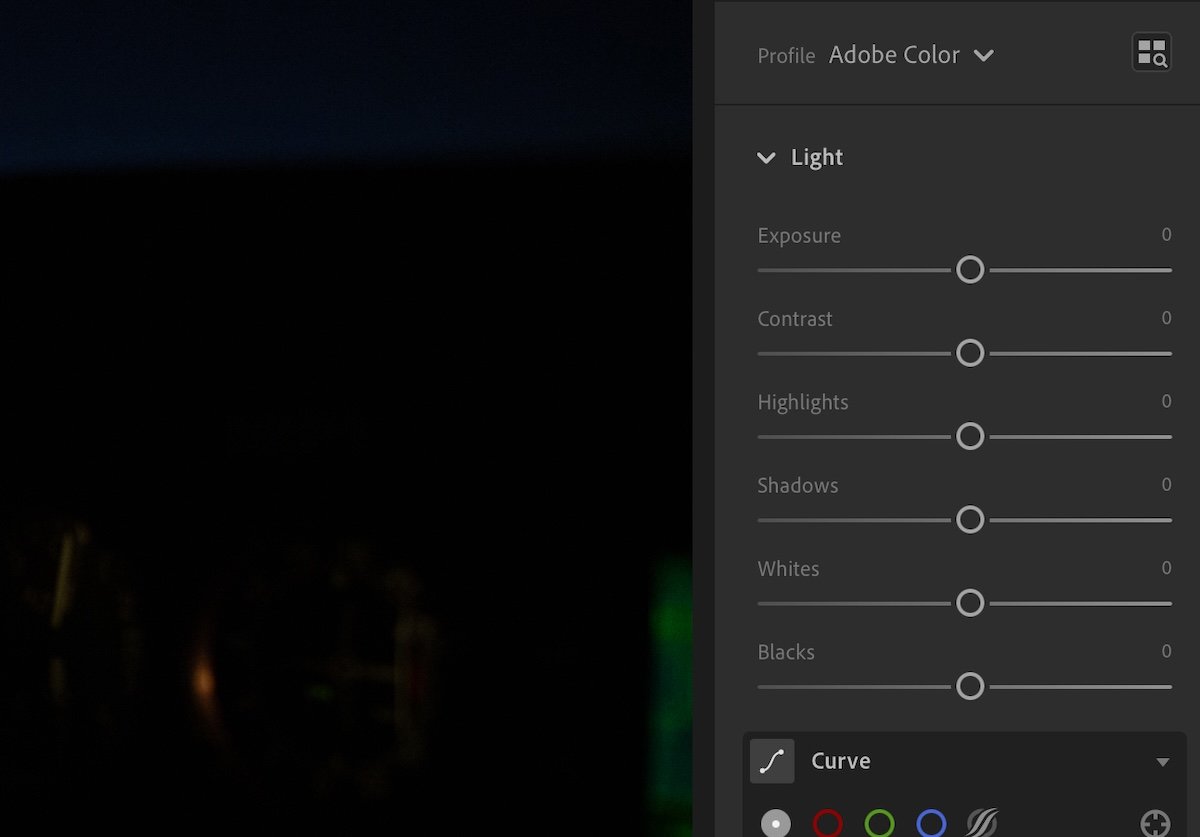This screenshot has height=837, width=1200.
Task: Select the main white point curve channel
Action: [x=775, y=822]
